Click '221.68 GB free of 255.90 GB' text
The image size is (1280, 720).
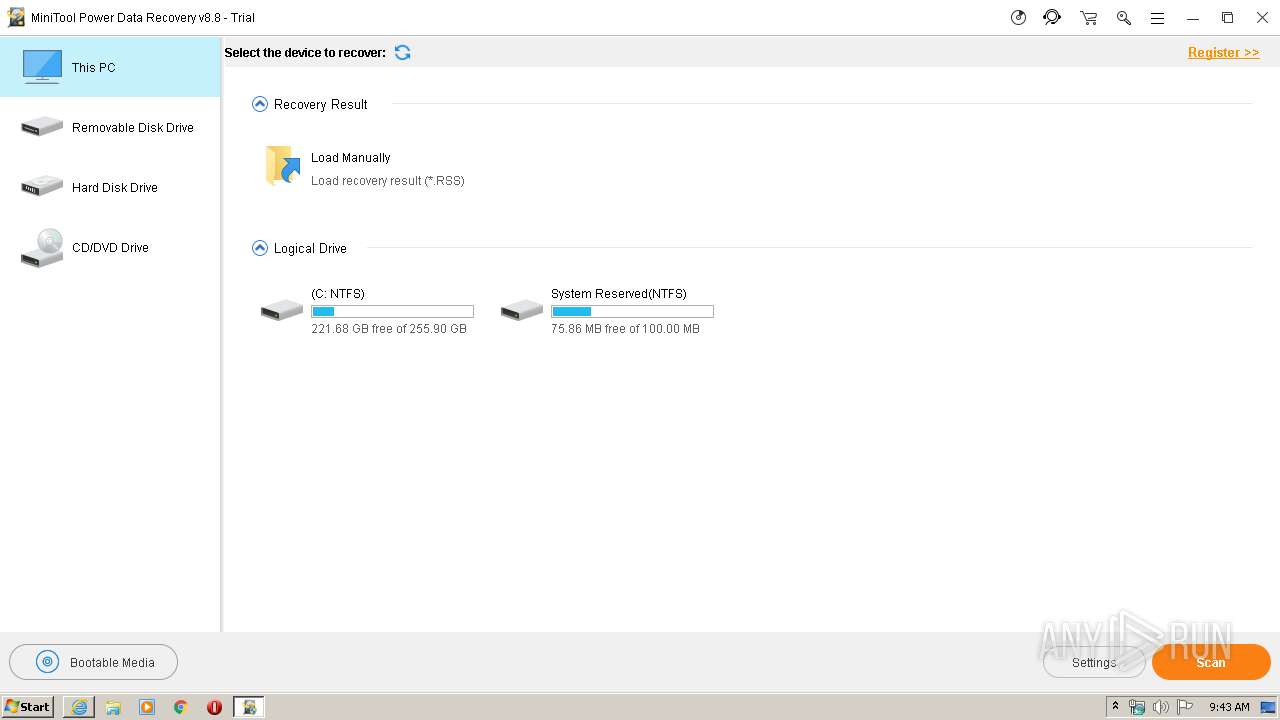[x=389, y=329]
